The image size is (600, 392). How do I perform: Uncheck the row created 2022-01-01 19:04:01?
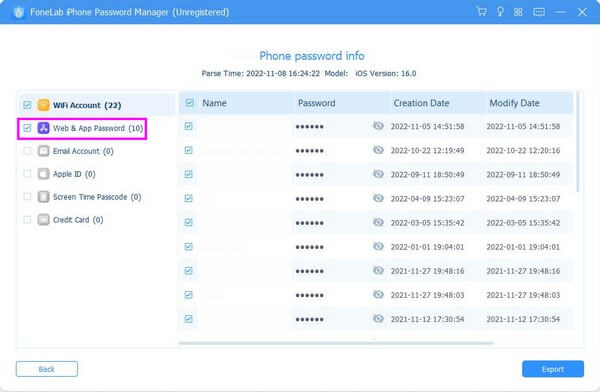pyautogui.click(x=189, y=247)
